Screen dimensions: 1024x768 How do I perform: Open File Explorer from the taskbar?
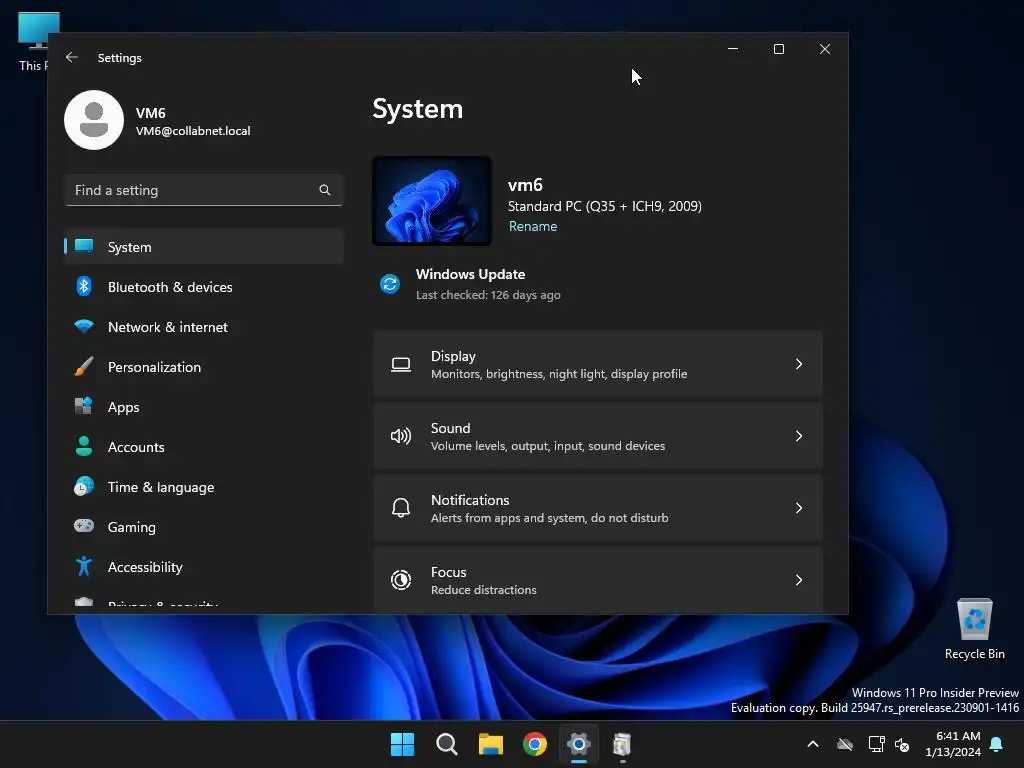click(x=490, y=744)
